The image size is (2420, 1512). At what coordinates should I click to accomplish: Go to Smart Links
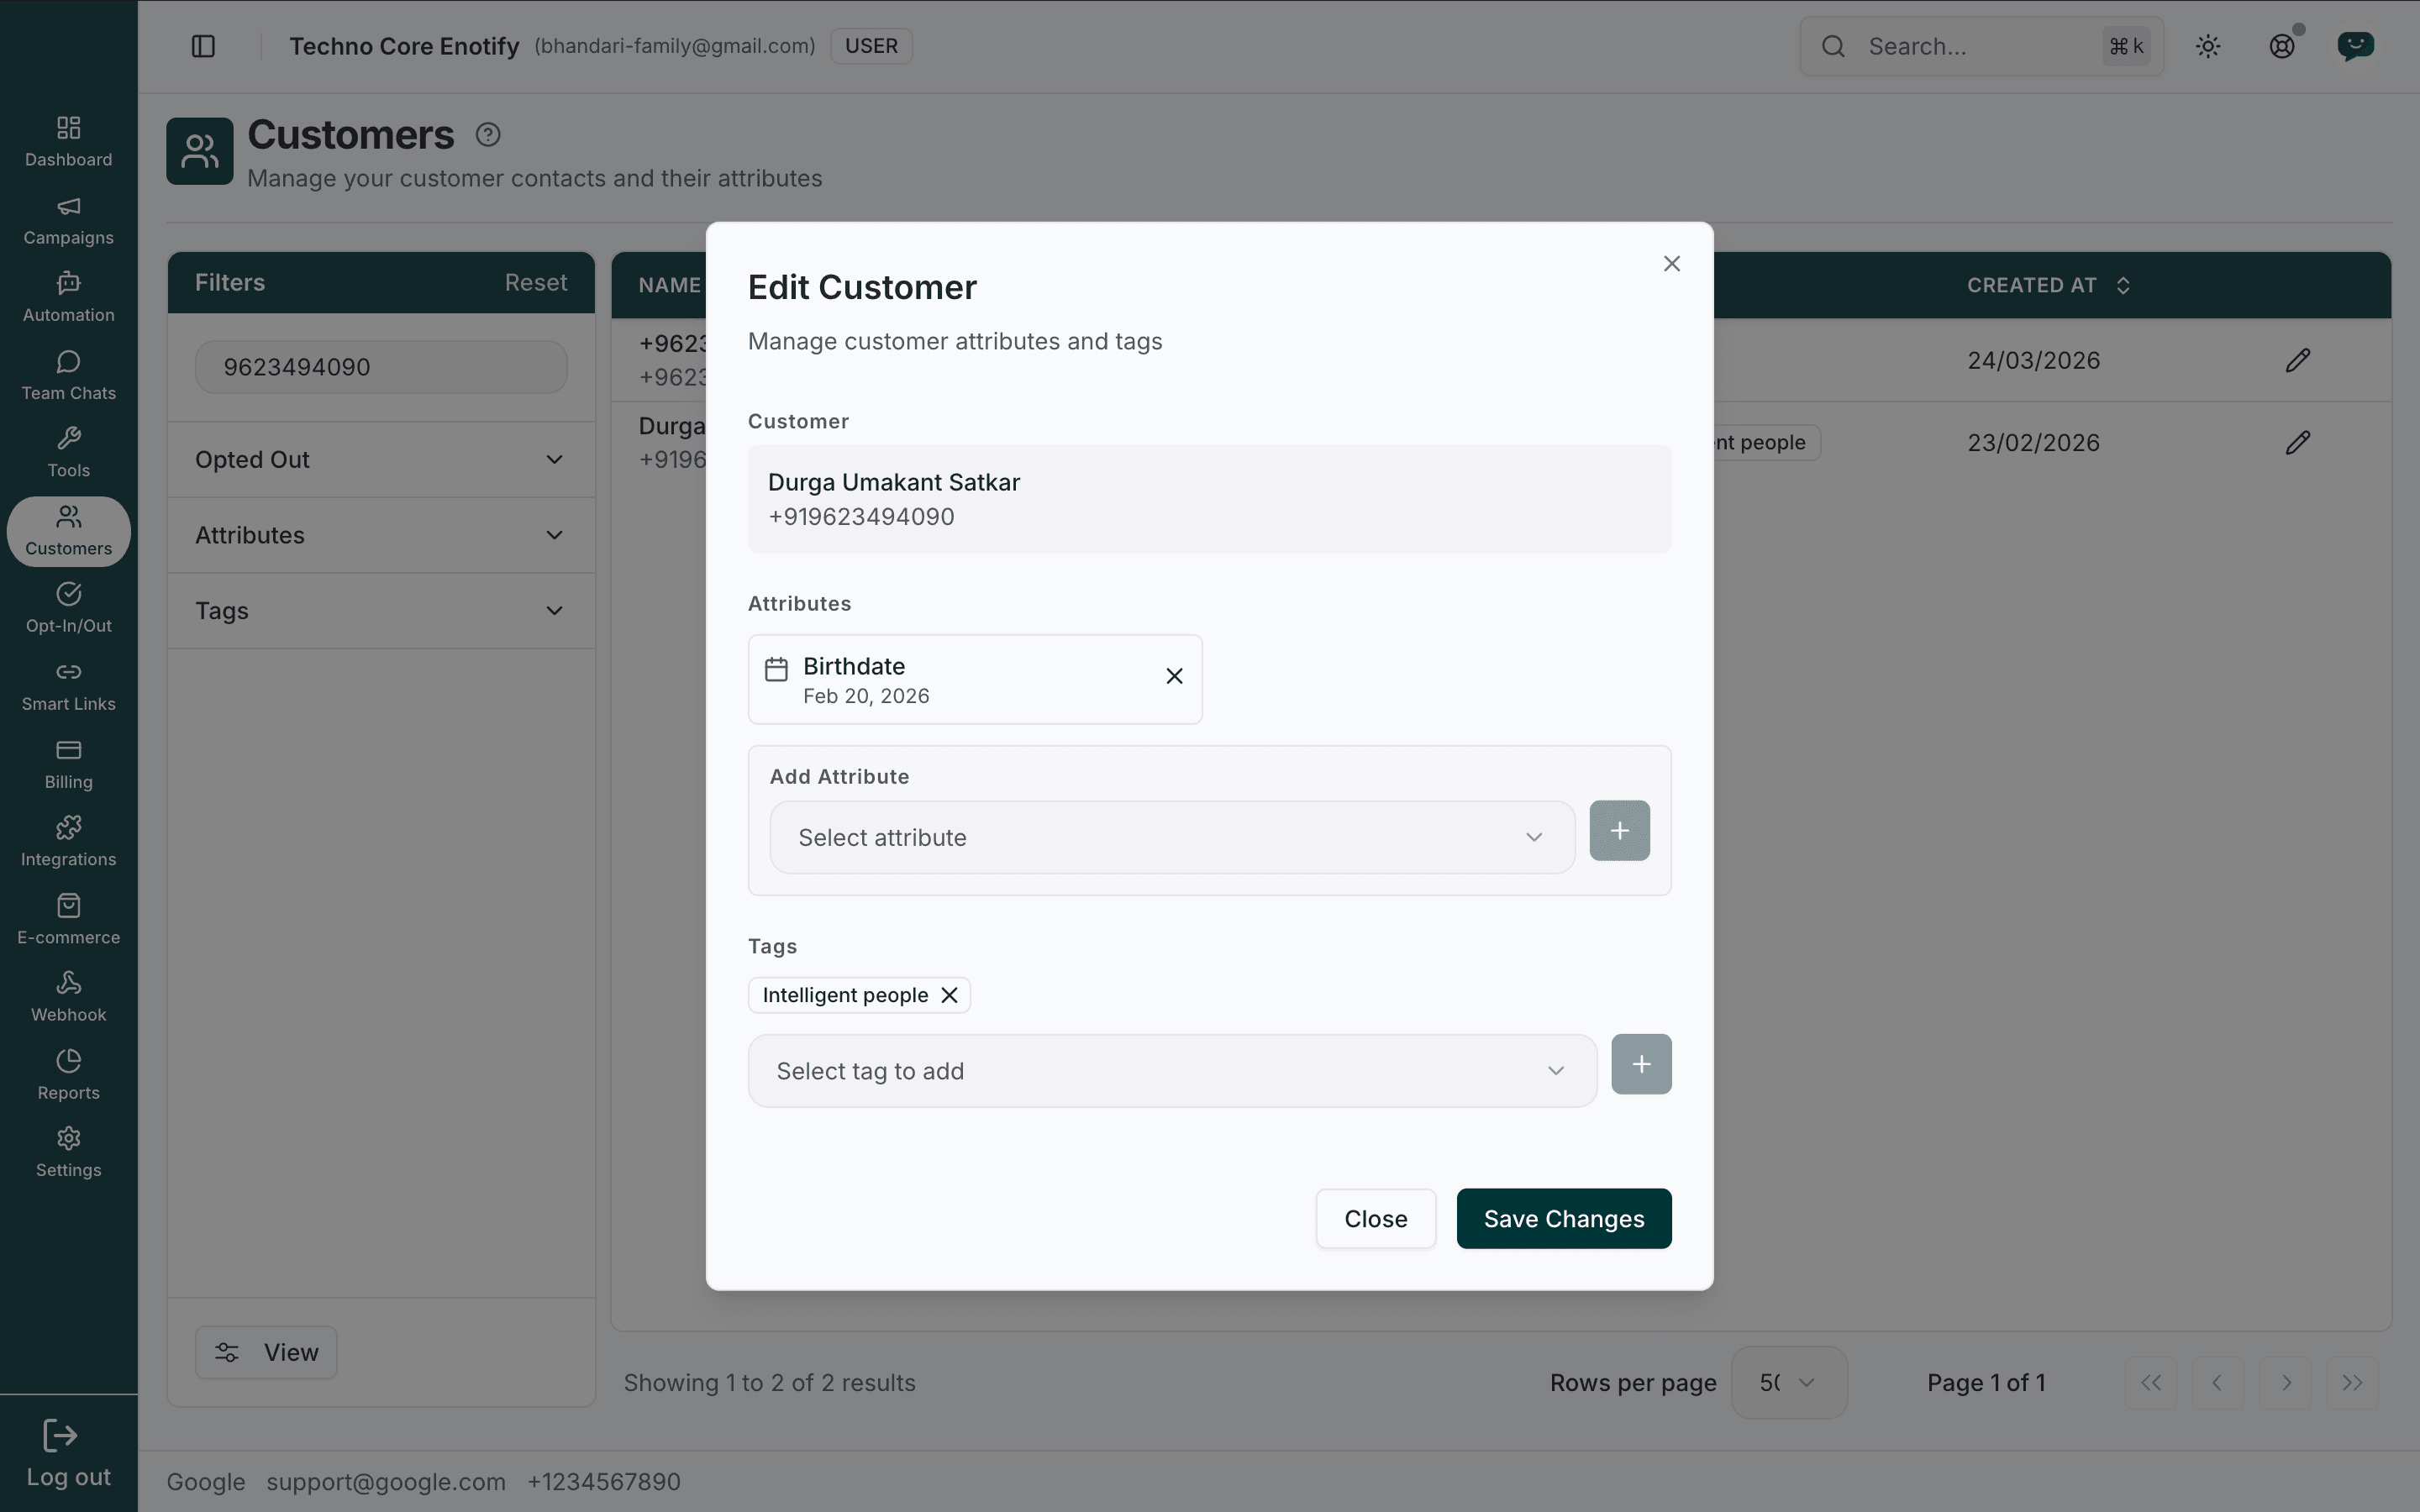[68, 687]
